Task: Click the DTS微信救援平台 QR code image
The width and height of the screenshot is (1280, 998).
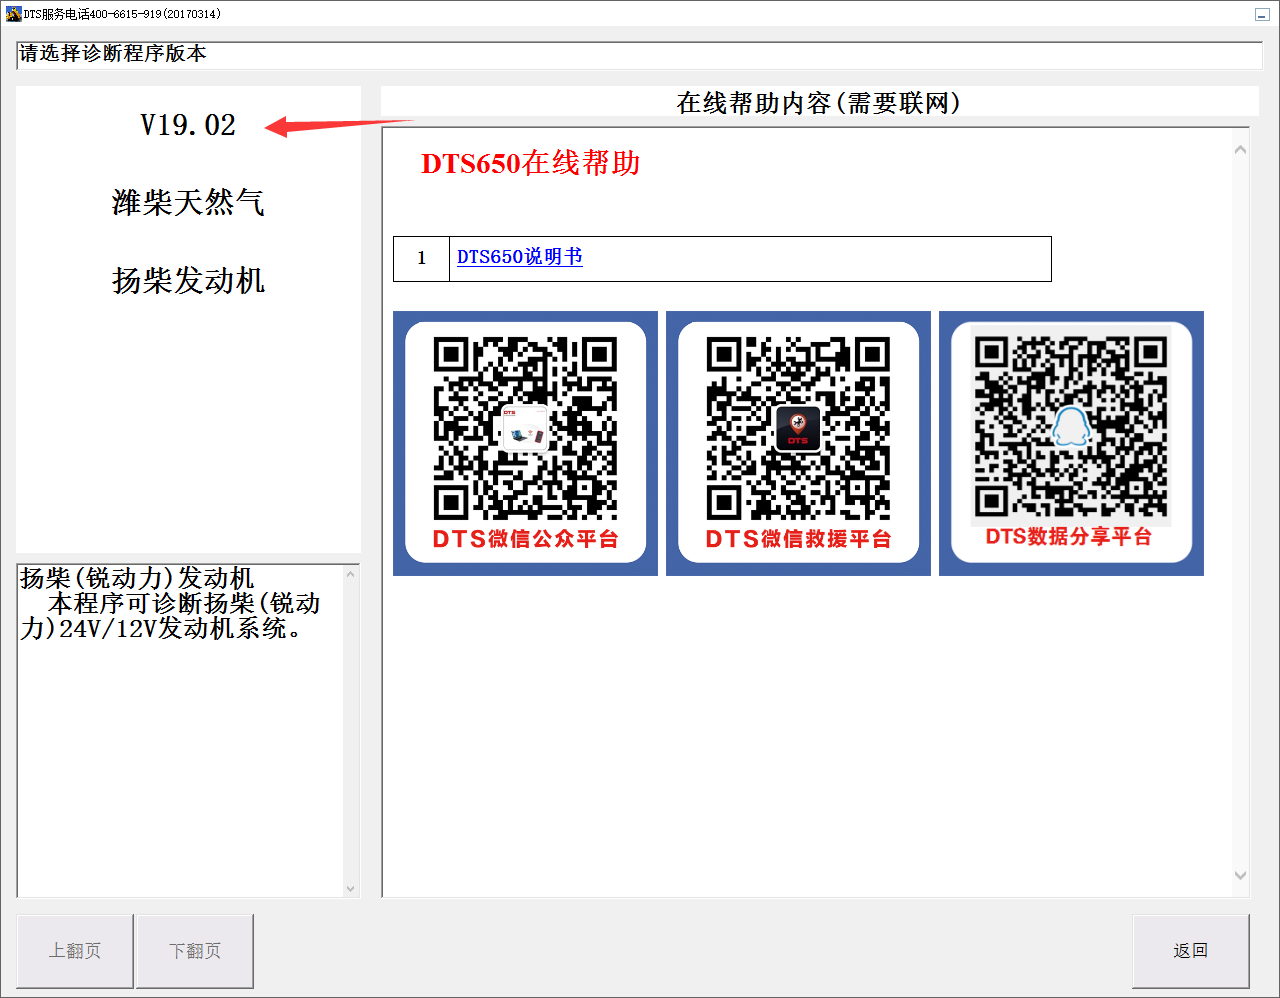Action: (798, 443)
